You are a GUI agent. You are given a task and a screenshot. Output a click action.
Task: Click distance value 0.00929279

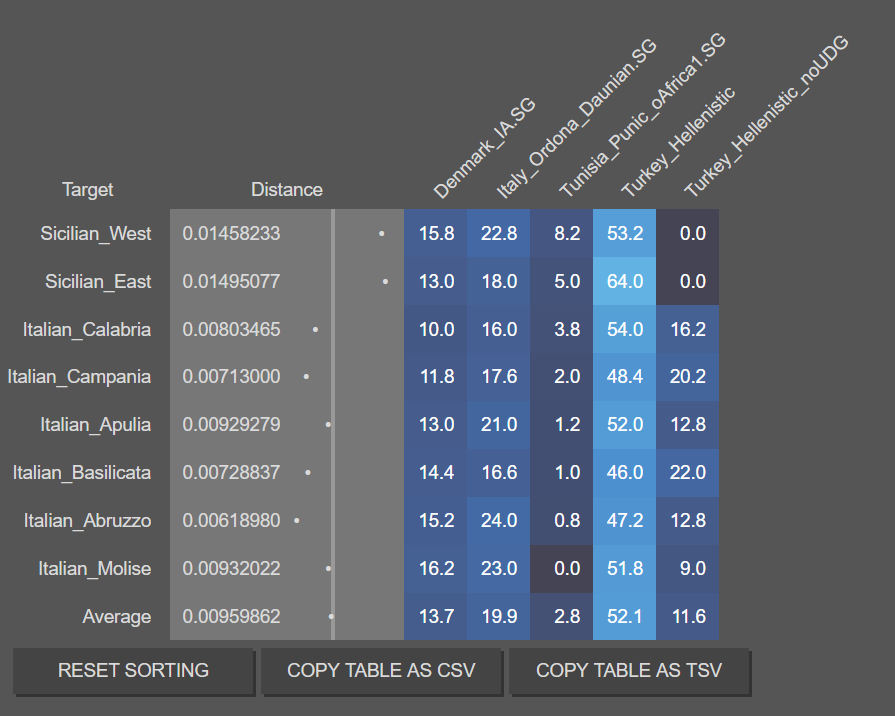(231, 425)
